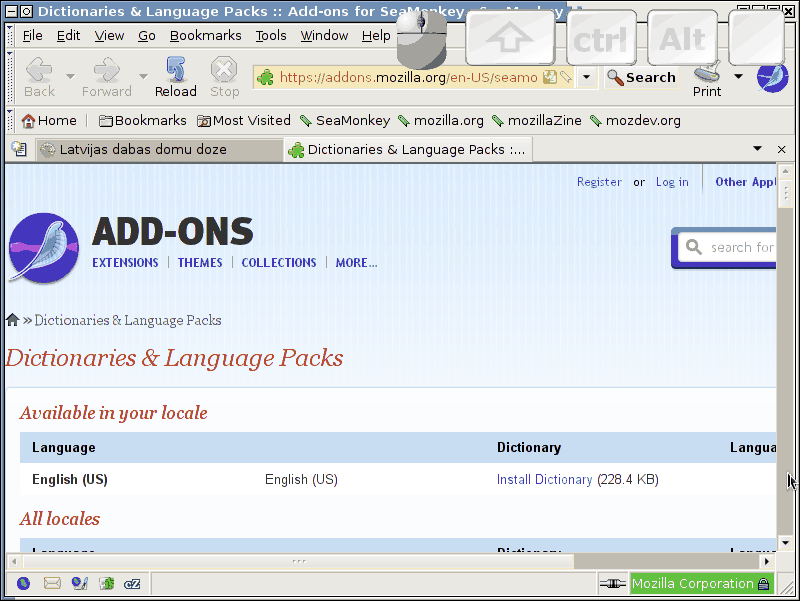Click the vertical scrollbar down arrow
Viewport: 800px width, 601px height.
point(785,543)
